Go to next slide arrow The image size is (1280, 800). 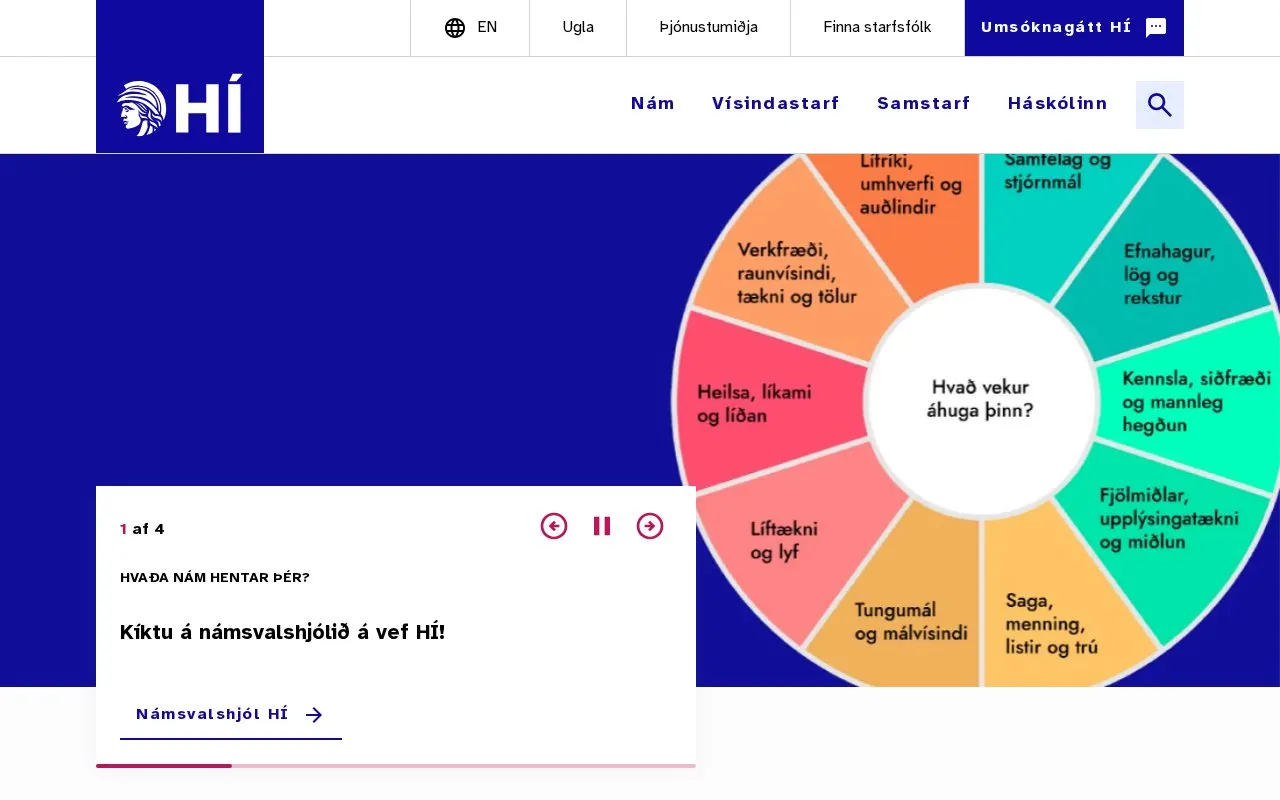650,526
